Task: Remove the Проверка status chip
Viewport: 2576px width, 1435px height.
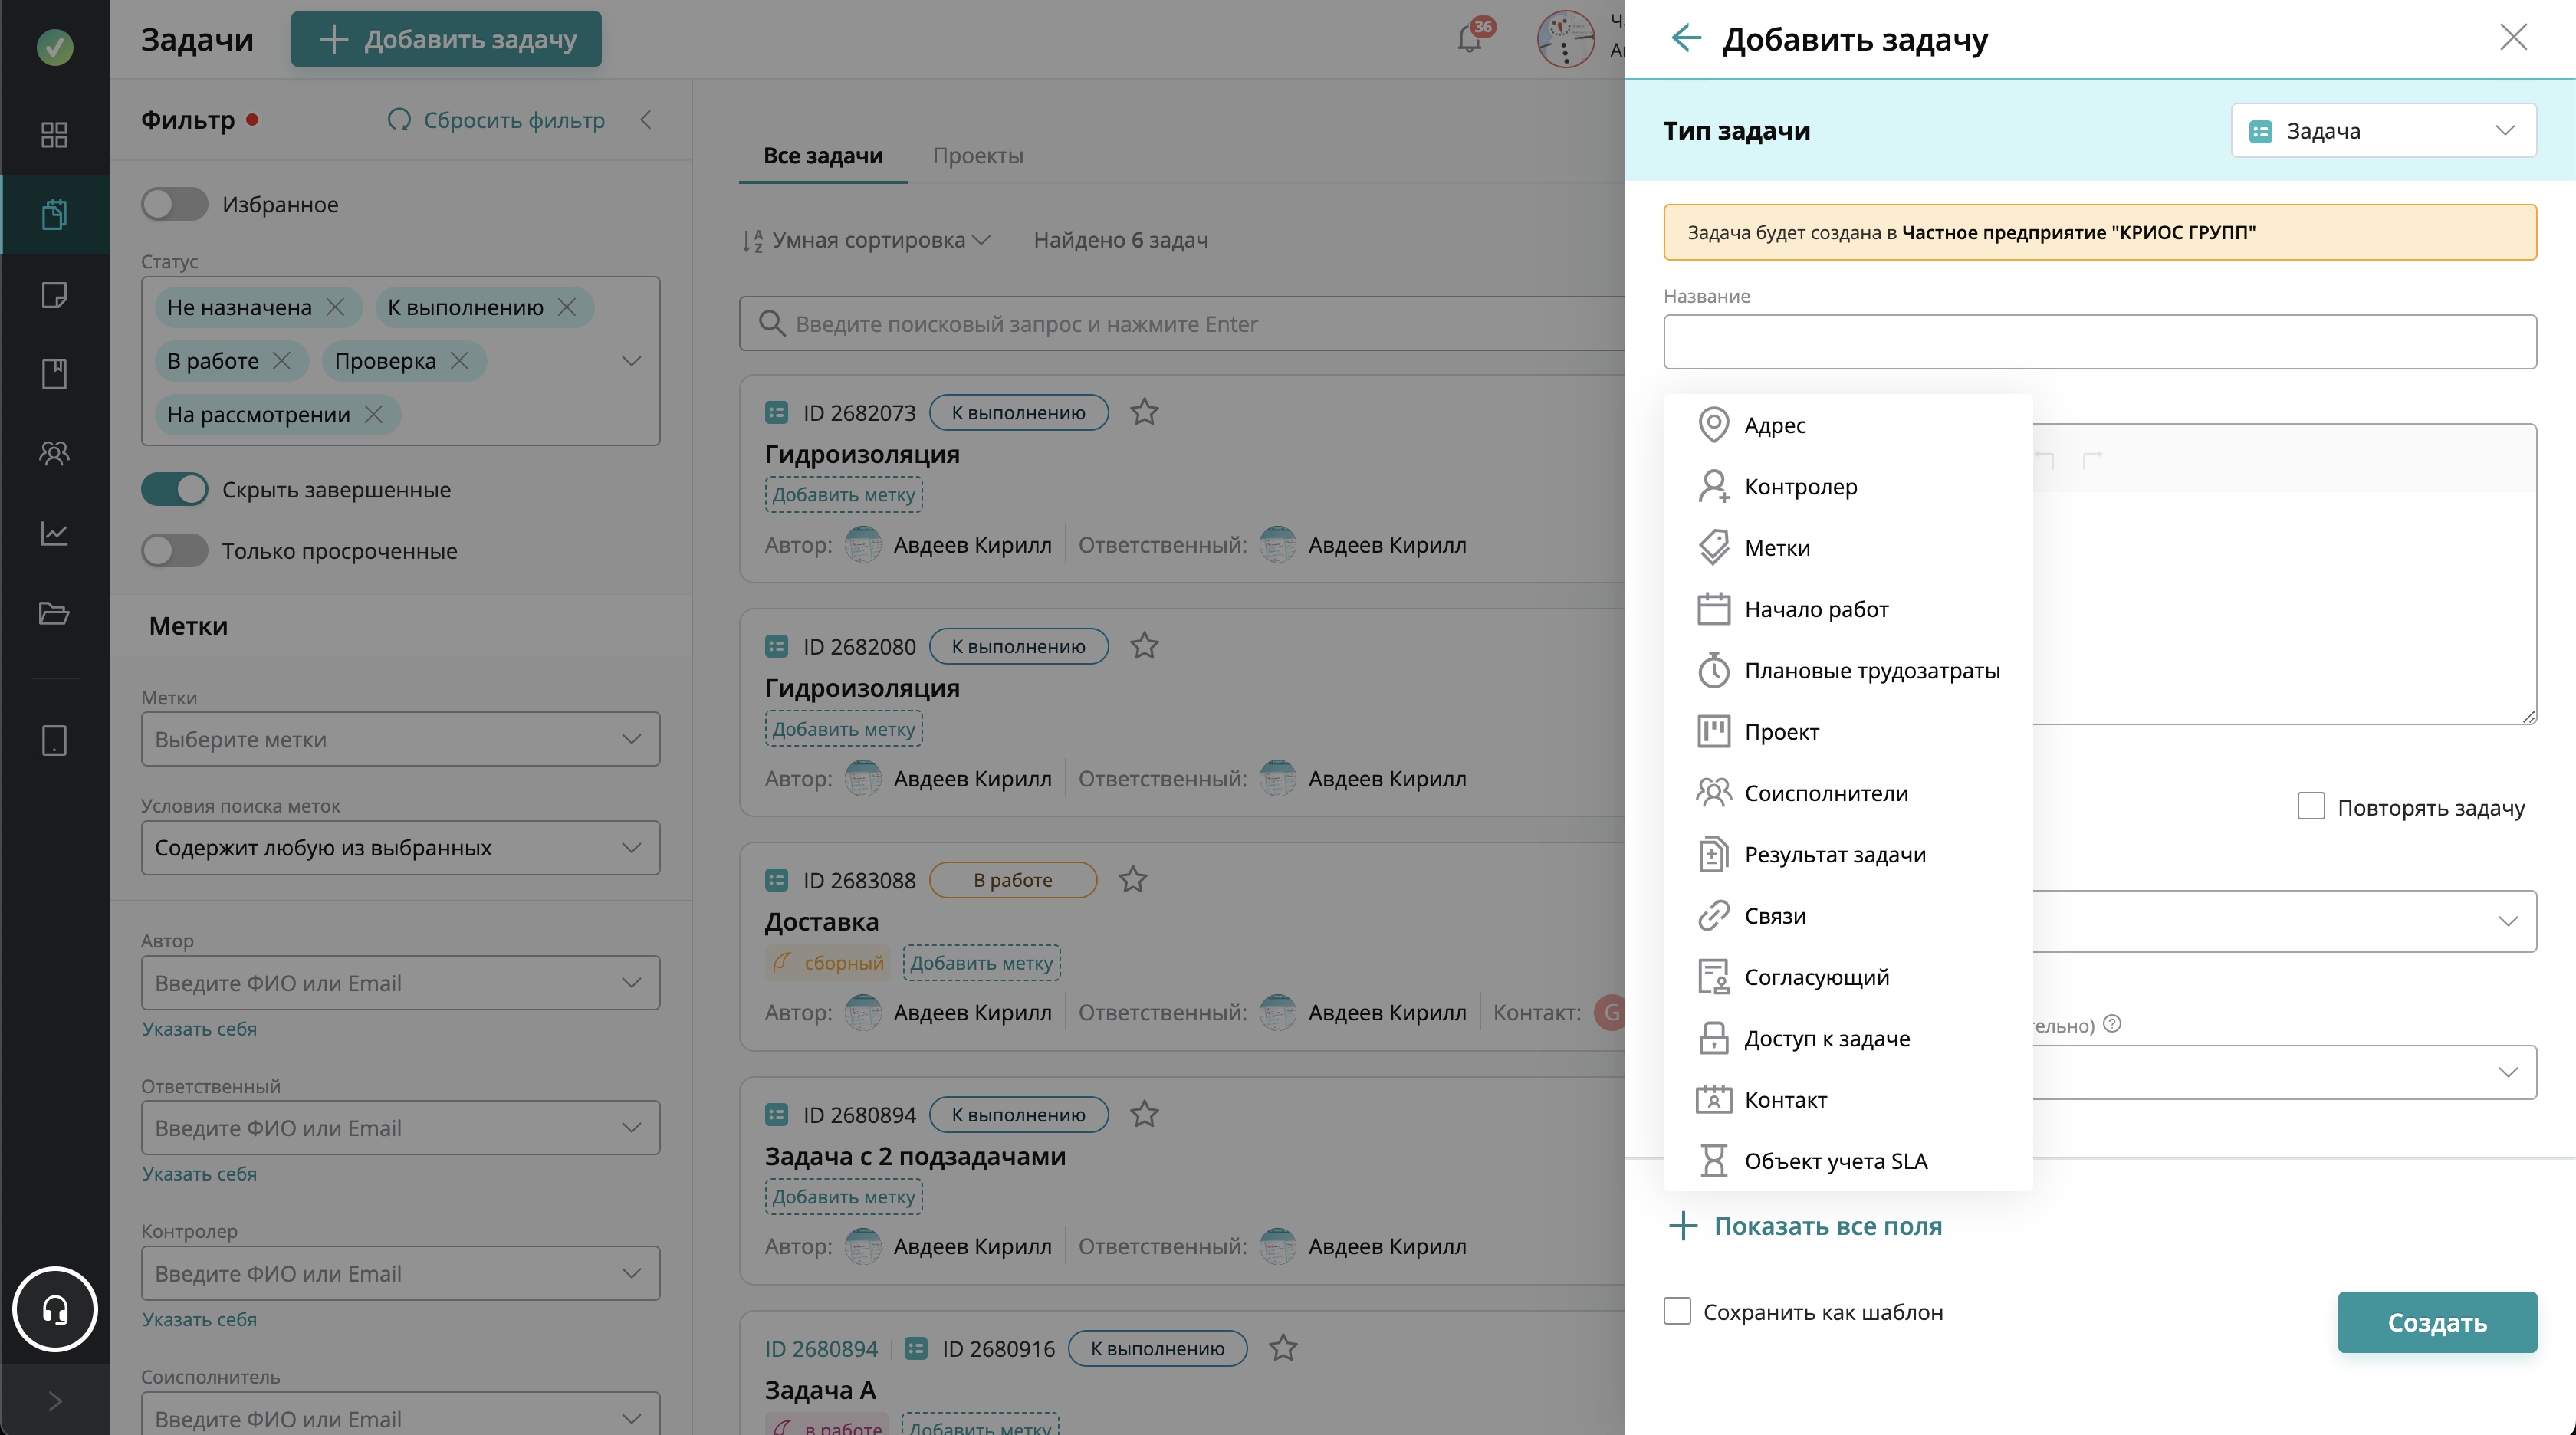Action: 460,361
